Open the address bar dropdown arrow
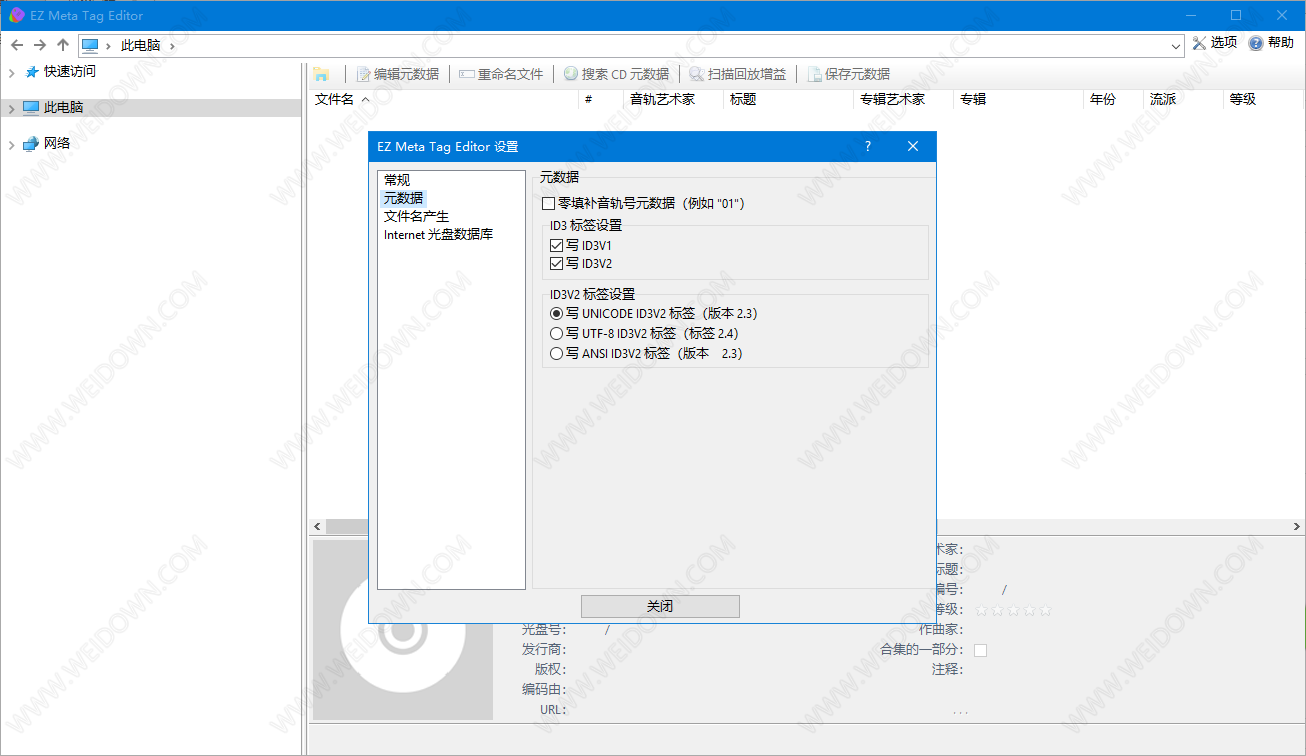 [1176, 46]
